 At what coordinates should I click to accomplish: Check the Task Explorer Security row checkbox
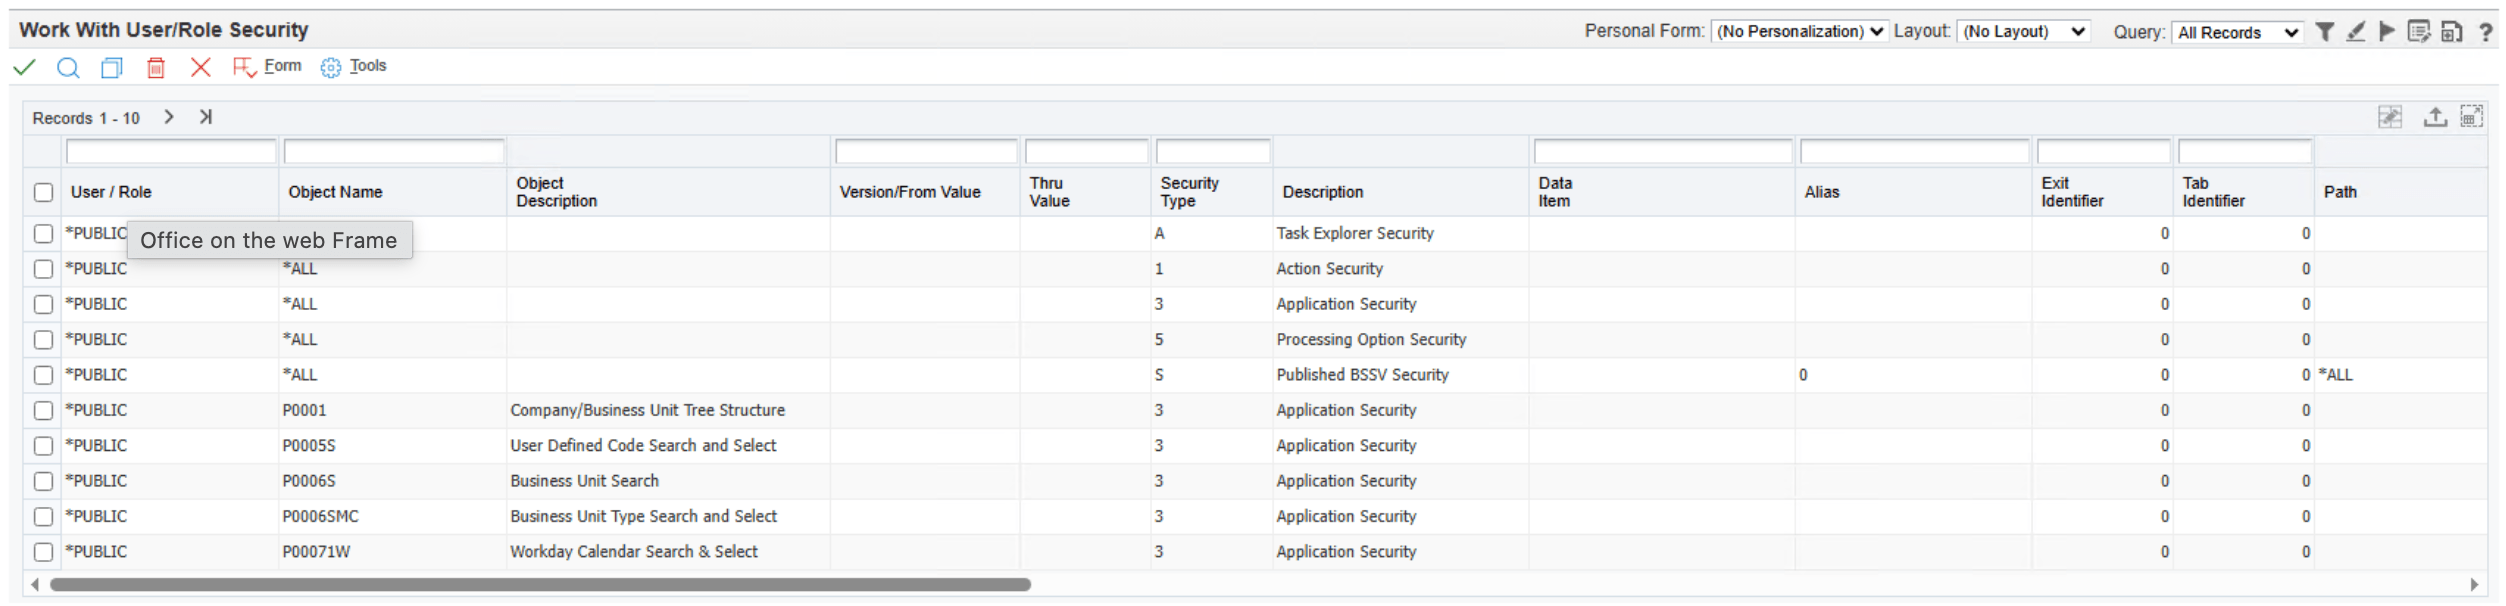(43, 234)
